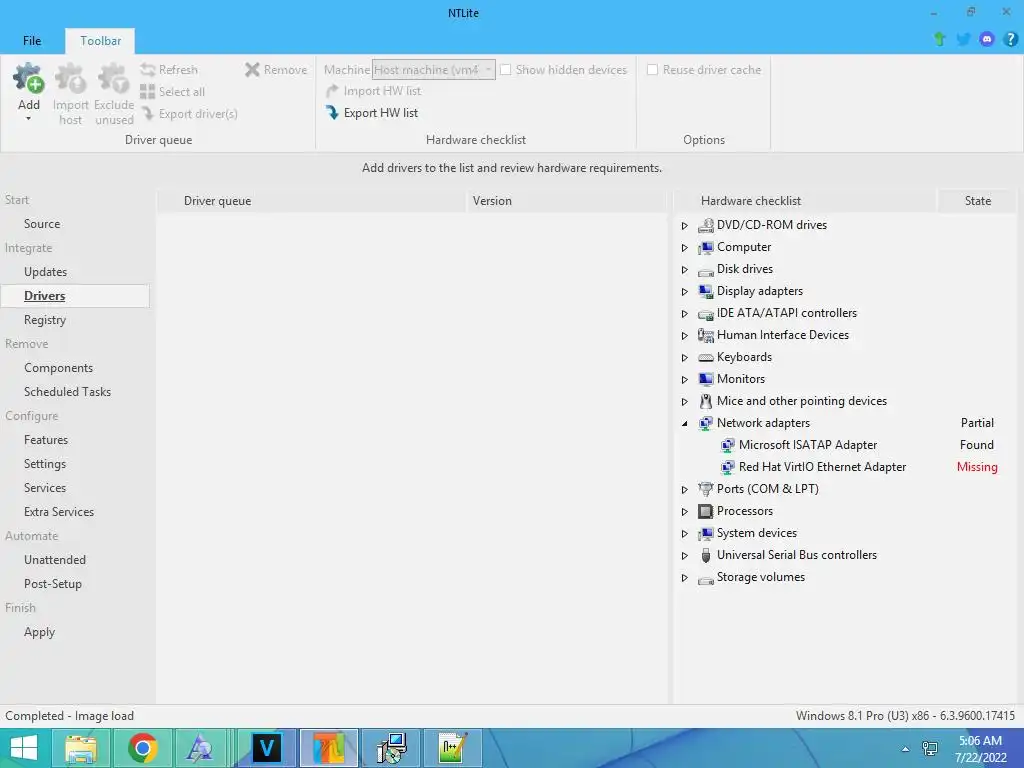Launch Chrome from the taskbar
1024x768 pixels.
point(142,748)
